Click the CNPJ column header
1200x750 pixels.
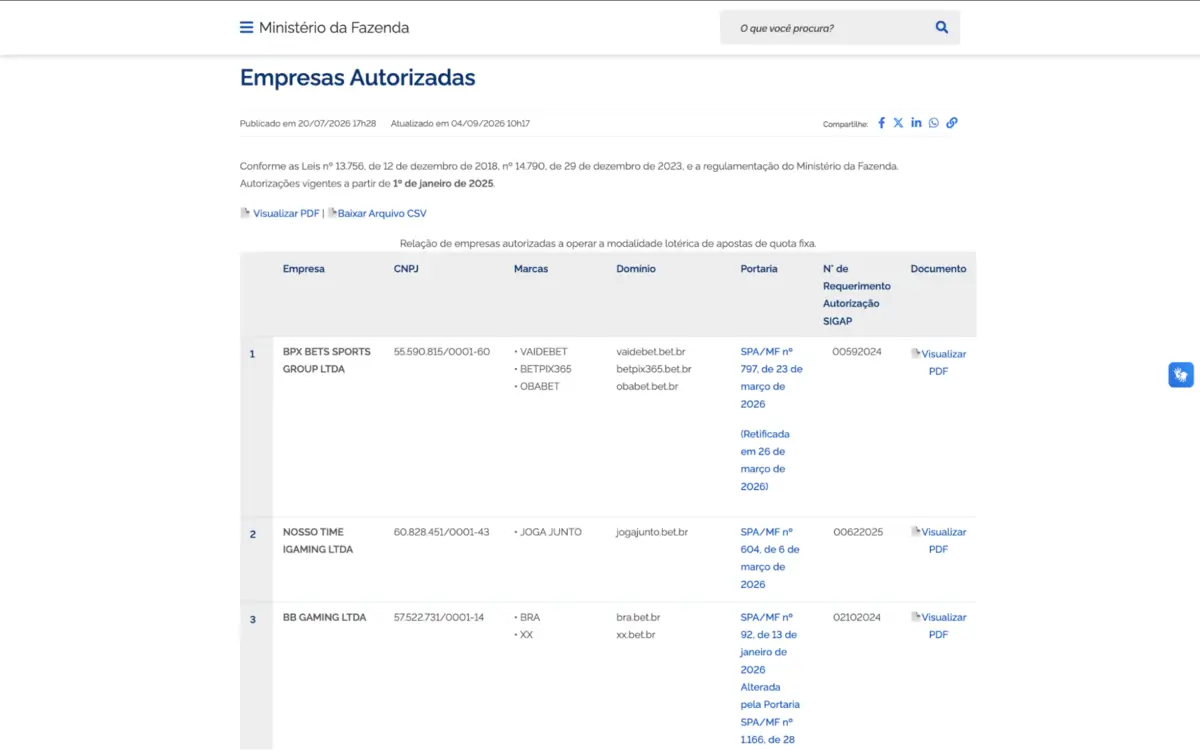406,269
